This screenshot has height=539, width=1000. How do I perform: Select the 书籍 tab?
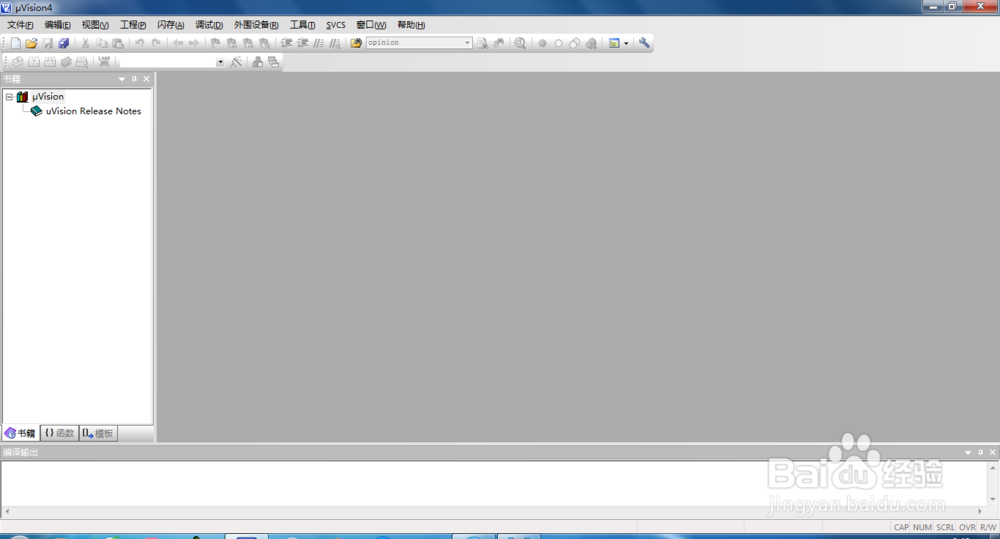click(x=20, y=433)
